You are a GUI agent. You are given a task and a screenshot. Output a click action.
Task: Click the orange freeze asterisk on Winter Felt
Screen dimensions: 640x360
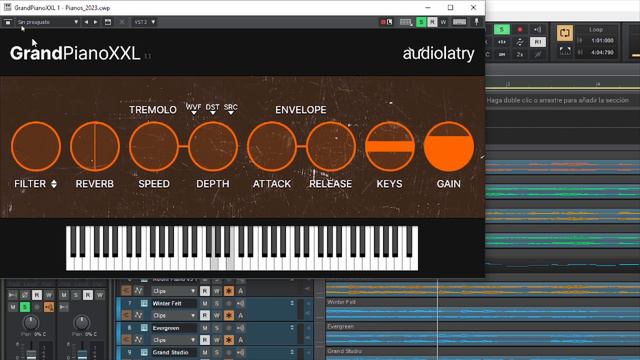pyautogui.click(x=229, y=316)
